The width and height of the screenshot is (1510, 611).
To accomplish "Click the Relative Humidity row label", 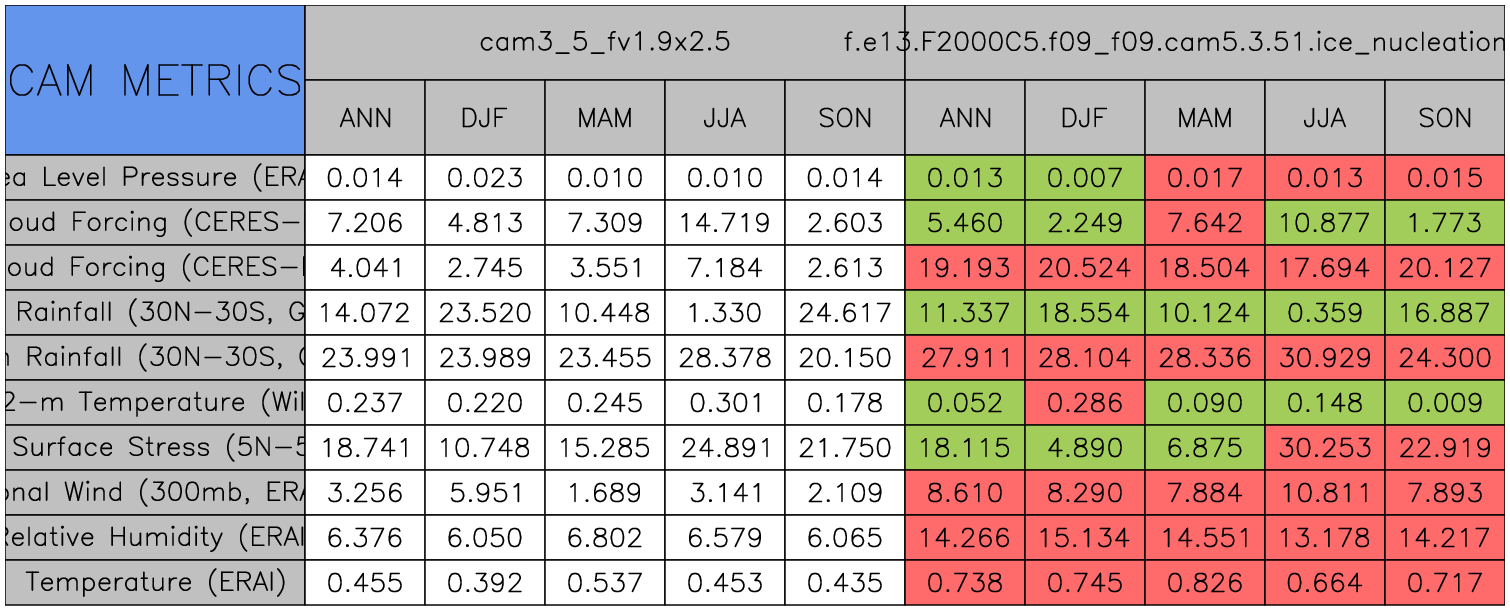I will click(x=155, y=538).
